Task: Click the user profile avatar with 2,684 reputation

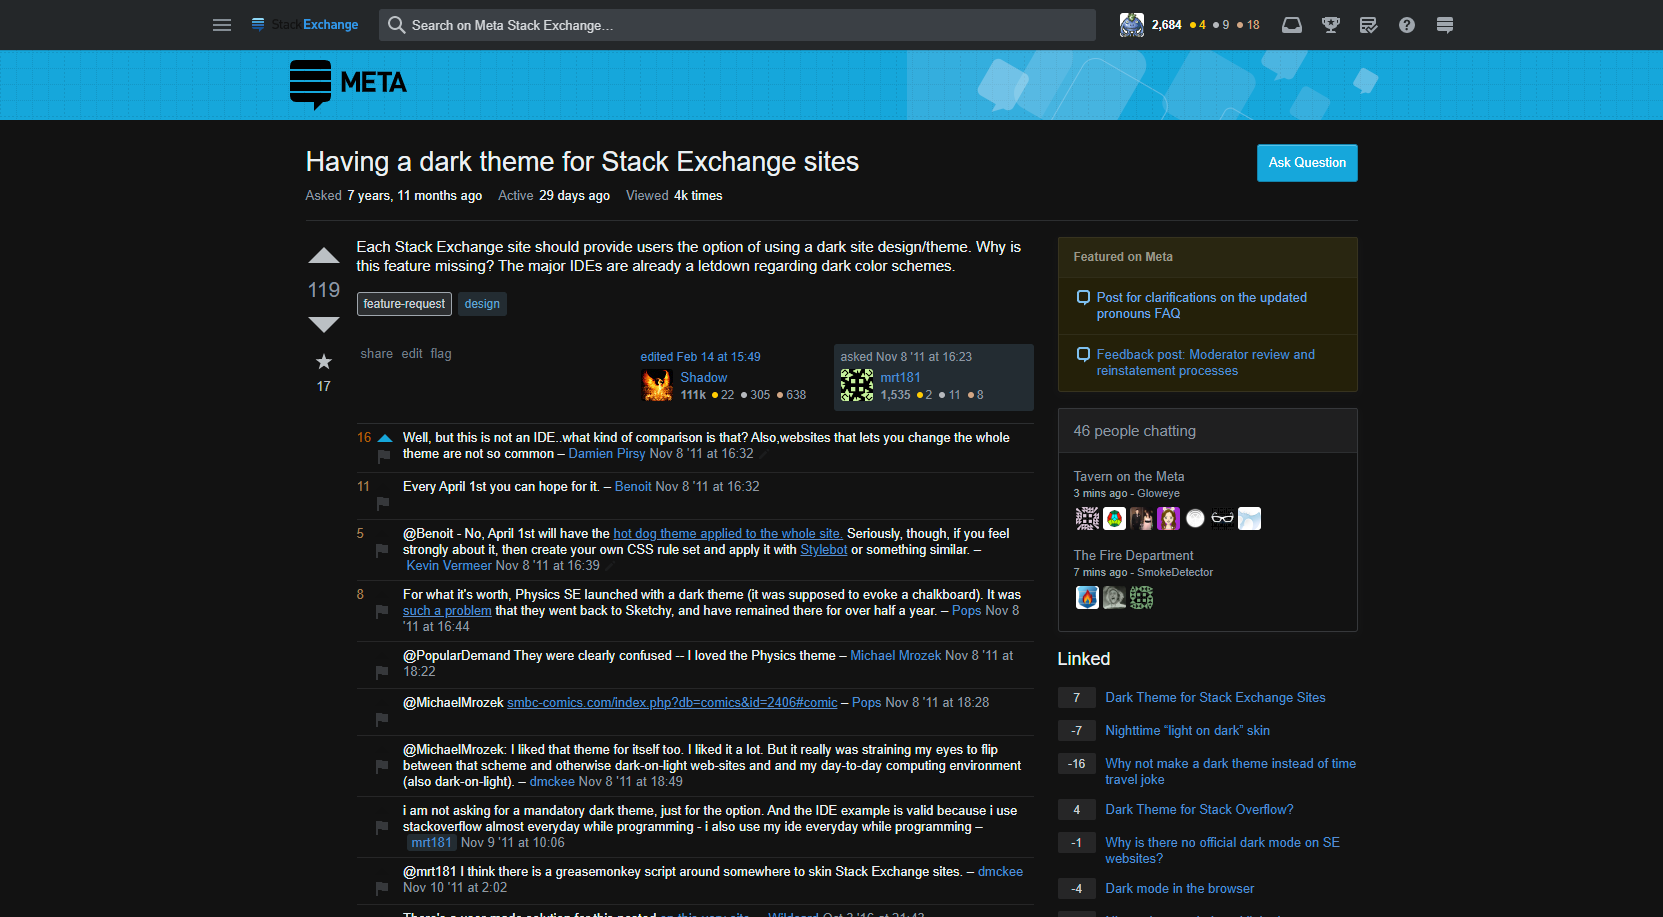Action: [1132, 25]
